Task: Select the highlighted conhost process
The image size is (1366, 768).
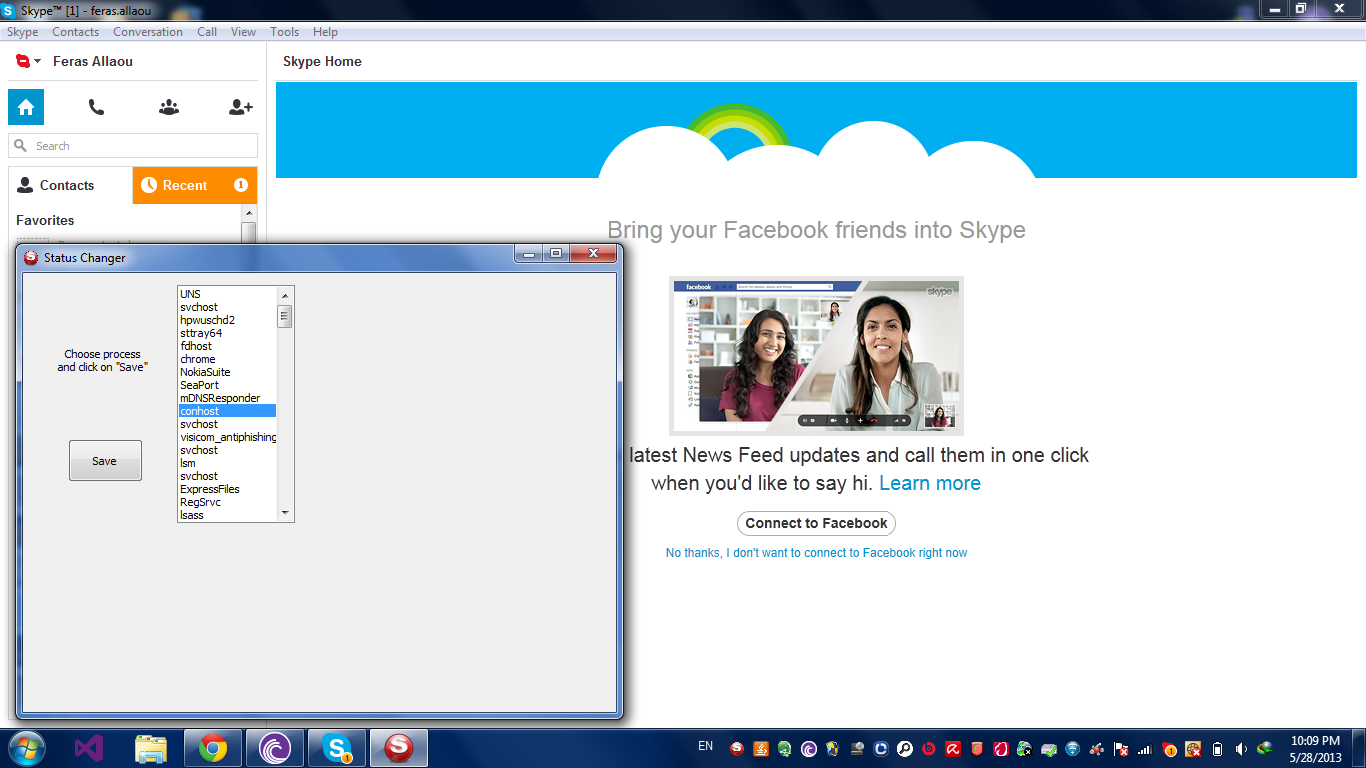Action: pos(227,411)
